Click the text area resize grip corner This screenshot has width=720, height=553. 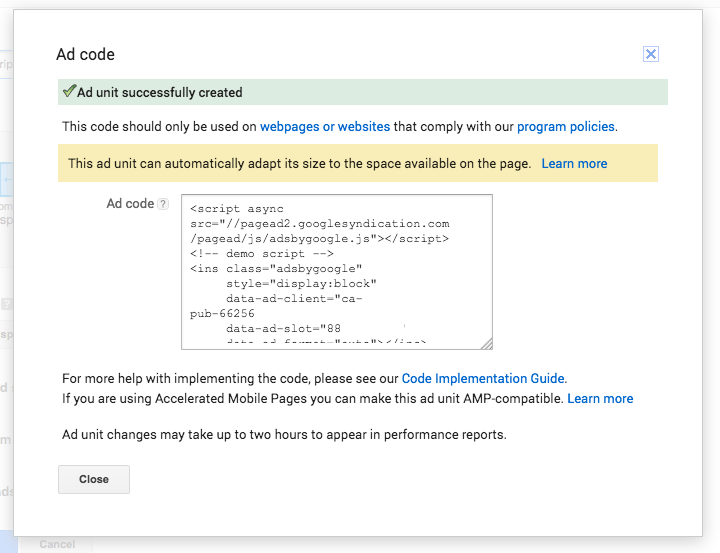tap(487, 344)
